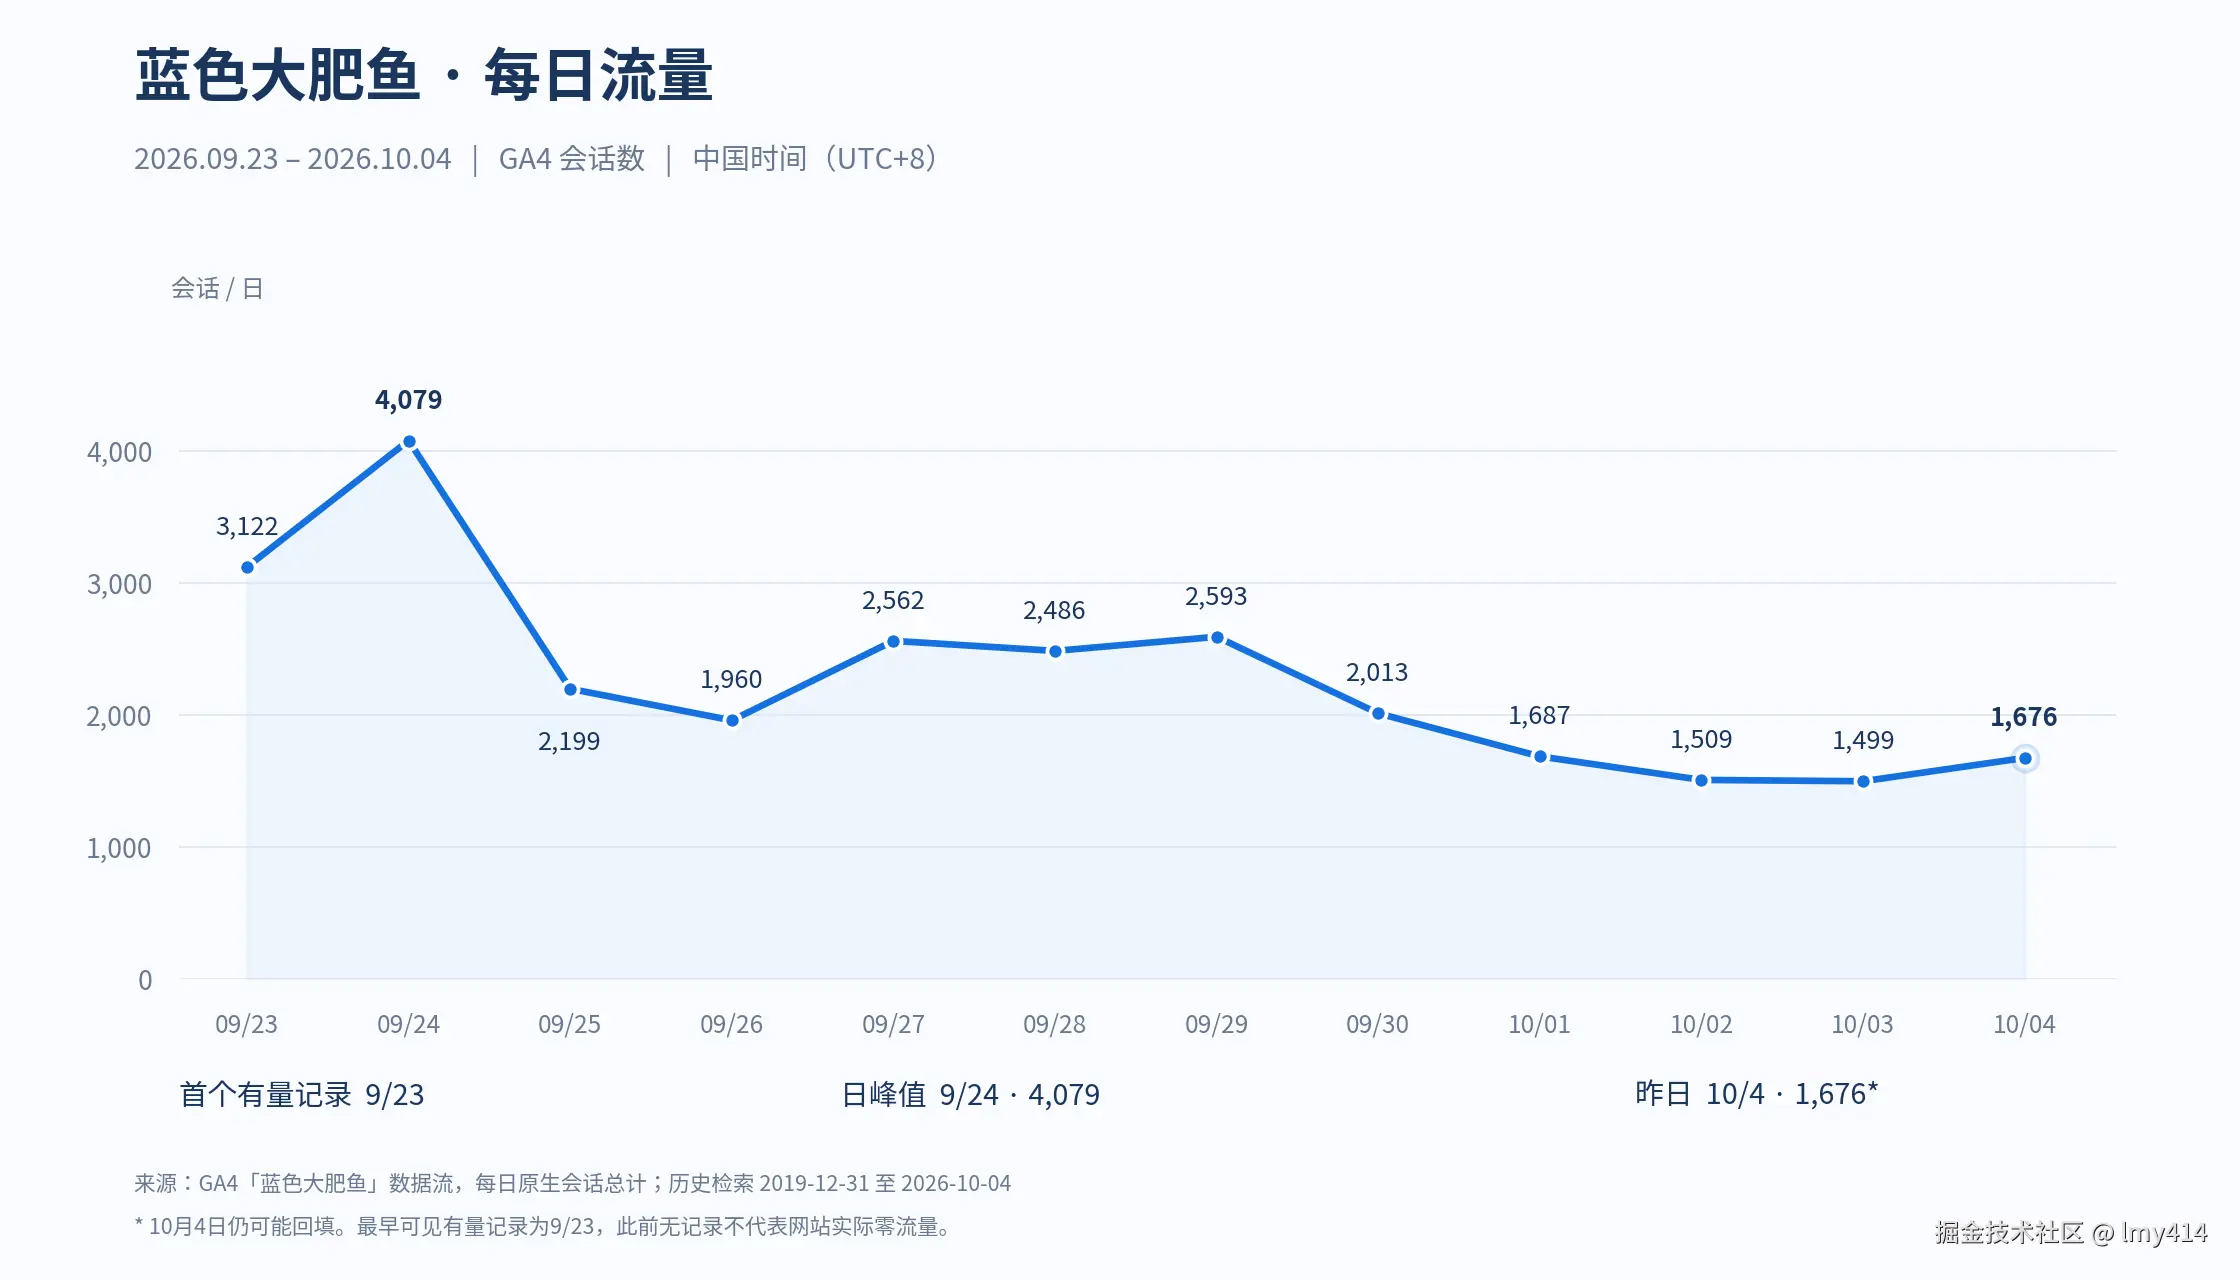This screenshot has height=1280, width=2240.
Task: Click the 09/23 x-axis date label
Action: (x=246, y=1024)
